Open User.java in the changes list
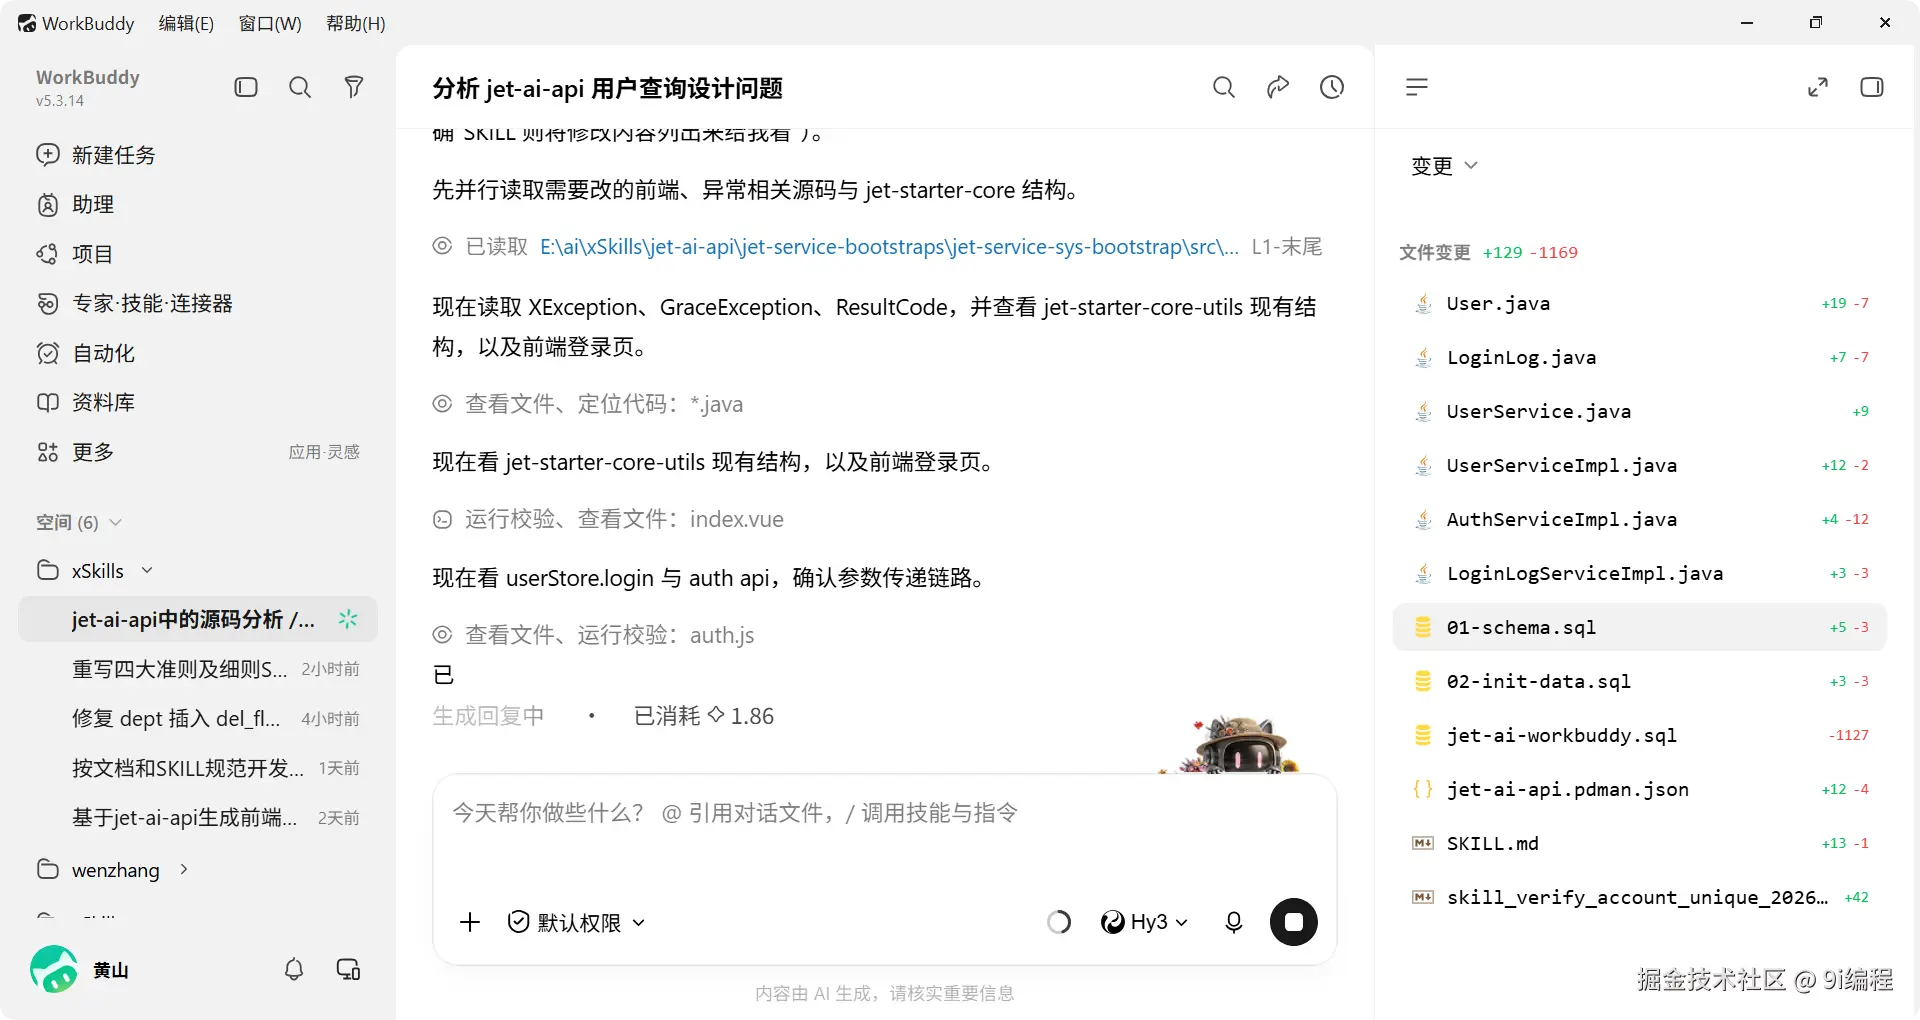The image size is (1920, 1020). pos(1640,303)
